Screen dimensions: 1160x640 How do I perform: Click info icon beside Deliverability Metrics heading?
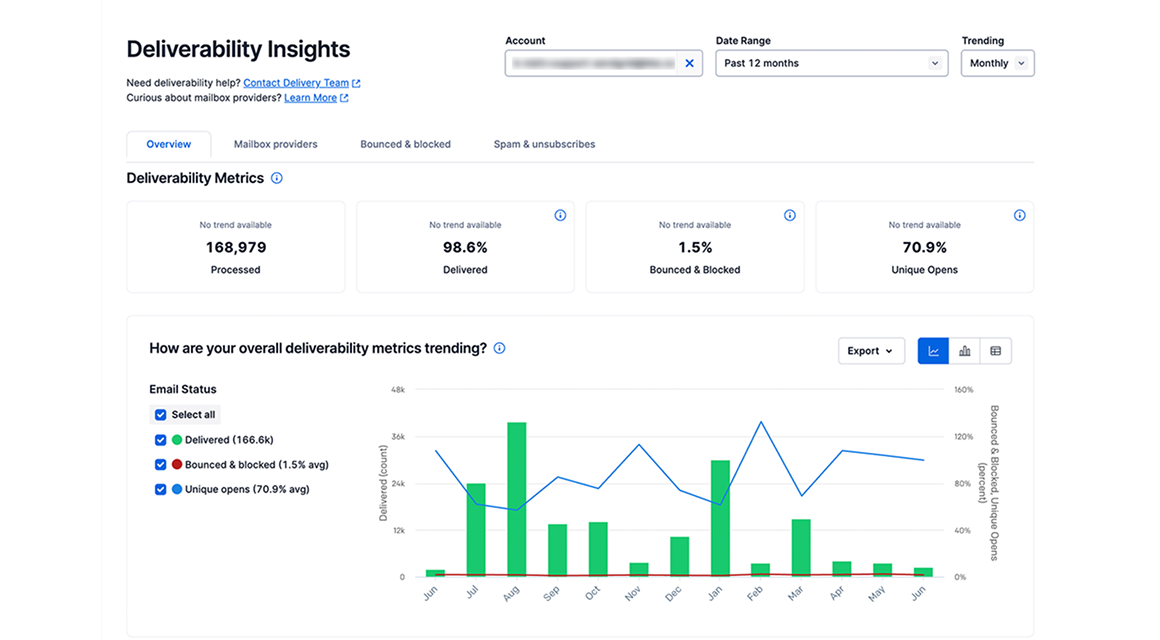[x=277, y=178]
